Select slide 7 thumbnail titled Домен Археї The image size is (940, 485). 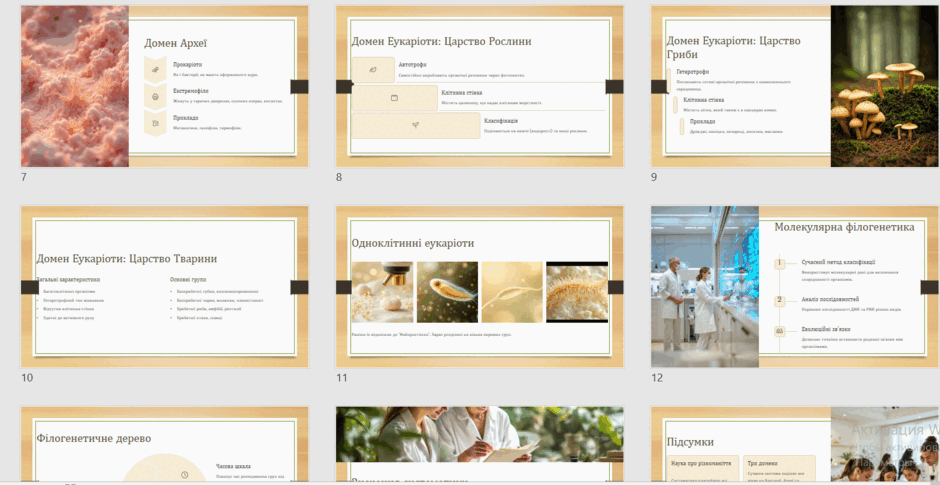165,86
